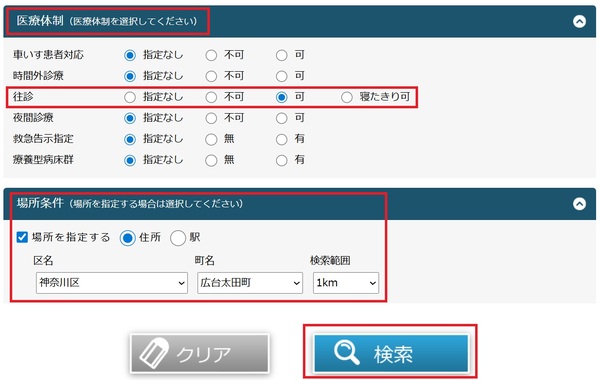Screen dimensions: 600x380
Task: Select 可 for 往診
Action: tap(282, 97)
